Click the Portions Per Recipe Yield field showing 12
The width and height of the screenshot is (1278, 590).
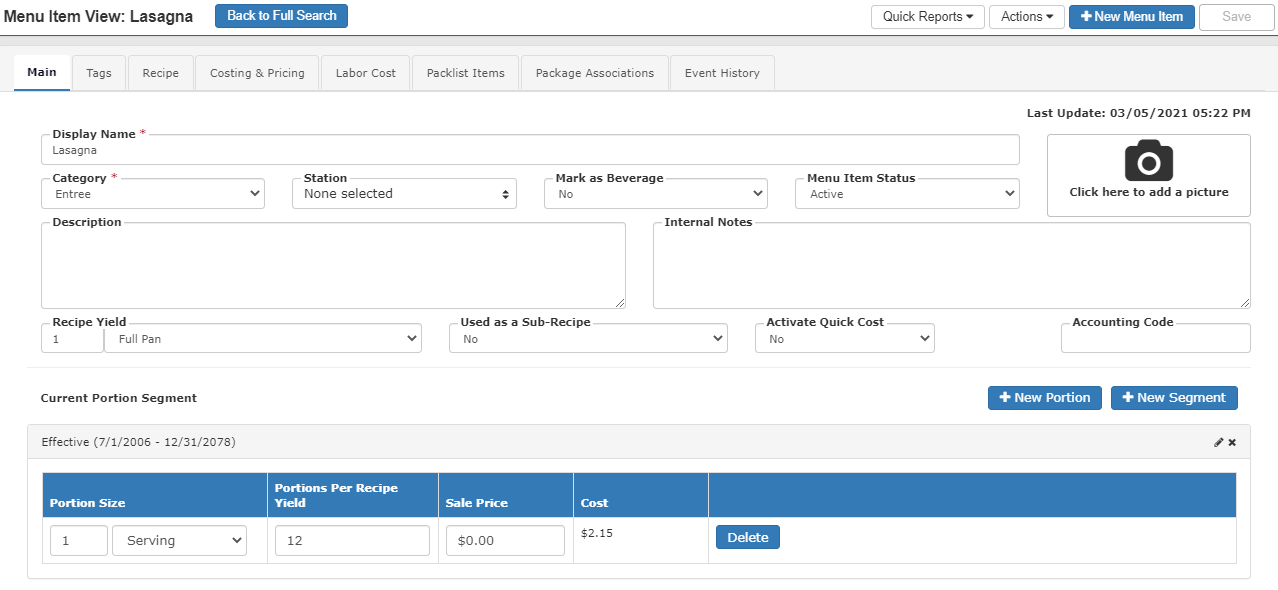coord(352,541)
